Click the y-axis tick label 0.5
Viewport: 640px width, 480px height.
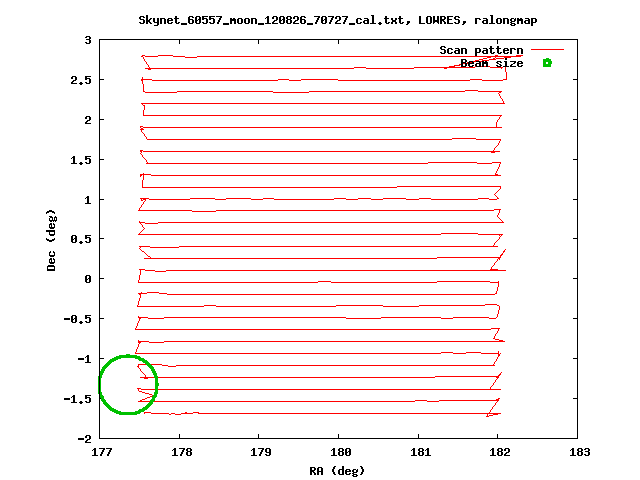(81, 239)
